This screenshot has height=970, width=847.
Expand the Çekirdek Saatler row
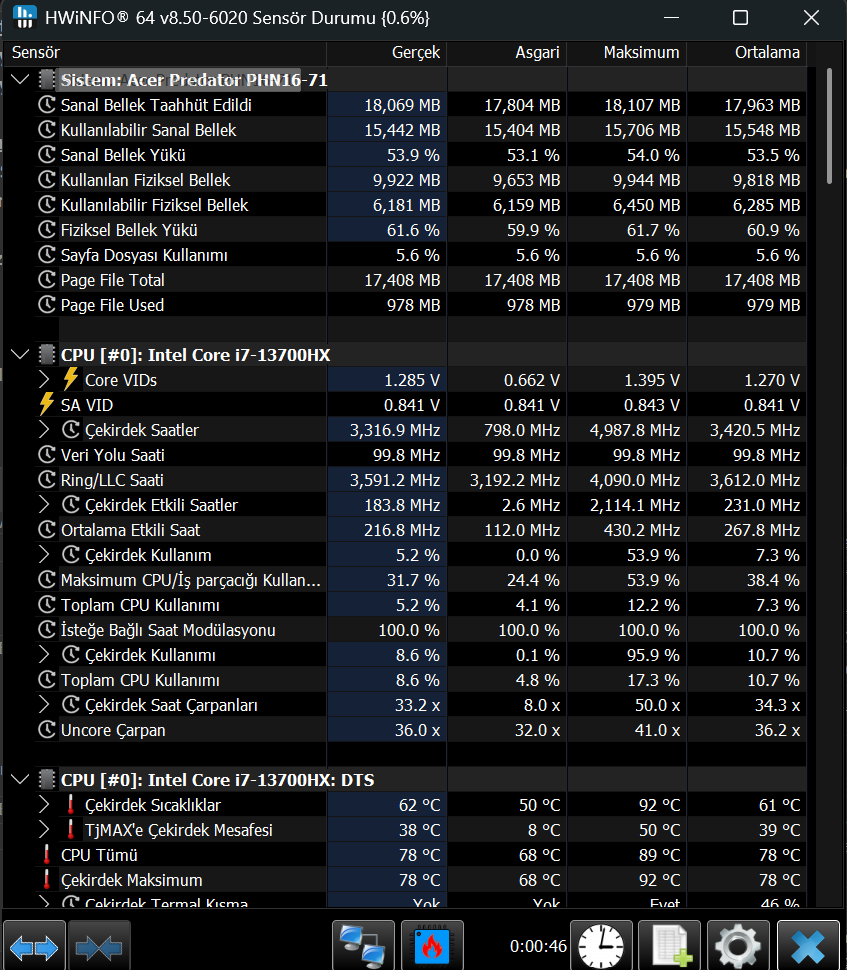44,430
